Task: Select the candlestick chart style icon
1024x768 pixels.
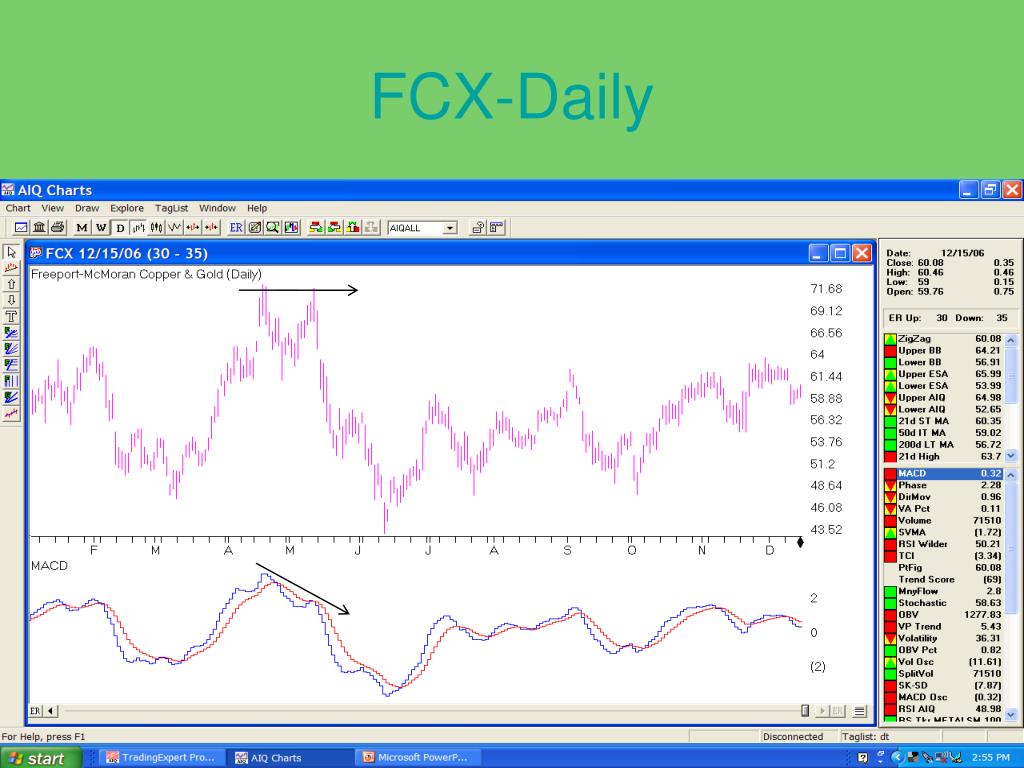Action: click(156, 227)
